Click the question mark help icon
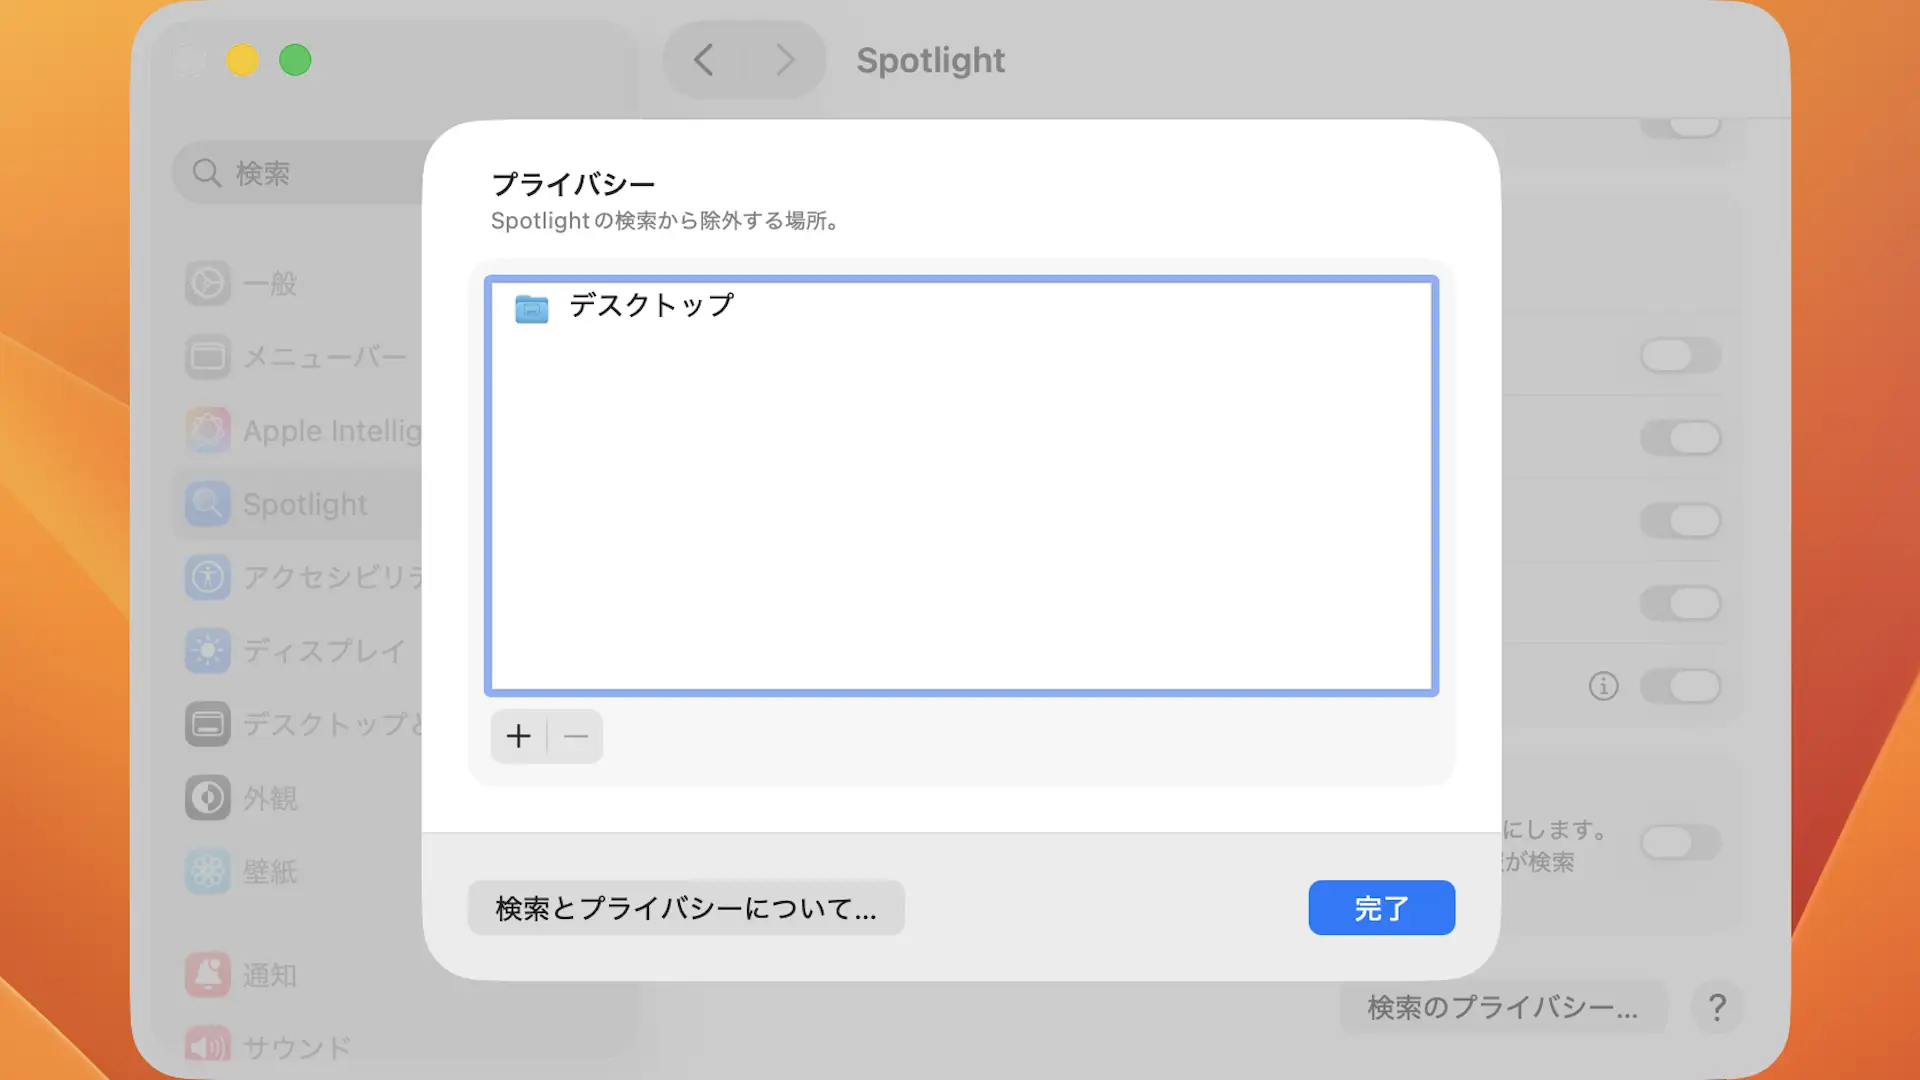 click(1717, 1007)
